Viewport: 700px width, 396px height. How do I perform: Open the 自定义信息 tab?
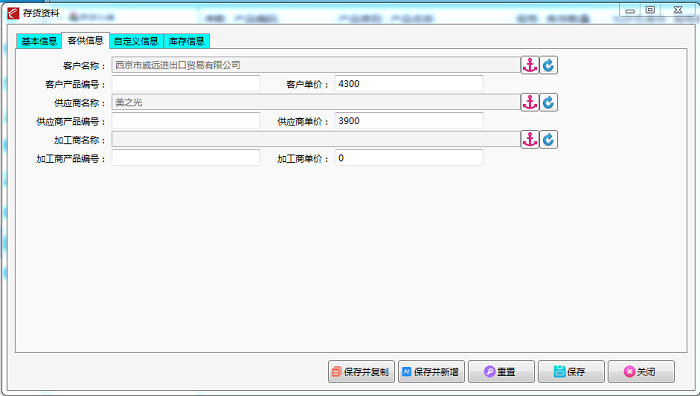136,41
